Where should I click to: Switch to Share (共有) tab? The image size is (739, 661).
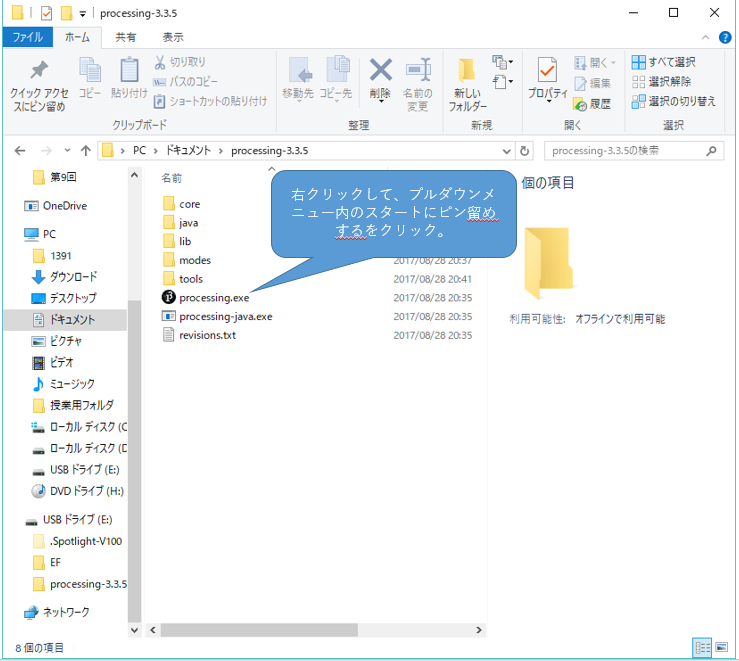point(126,37)
